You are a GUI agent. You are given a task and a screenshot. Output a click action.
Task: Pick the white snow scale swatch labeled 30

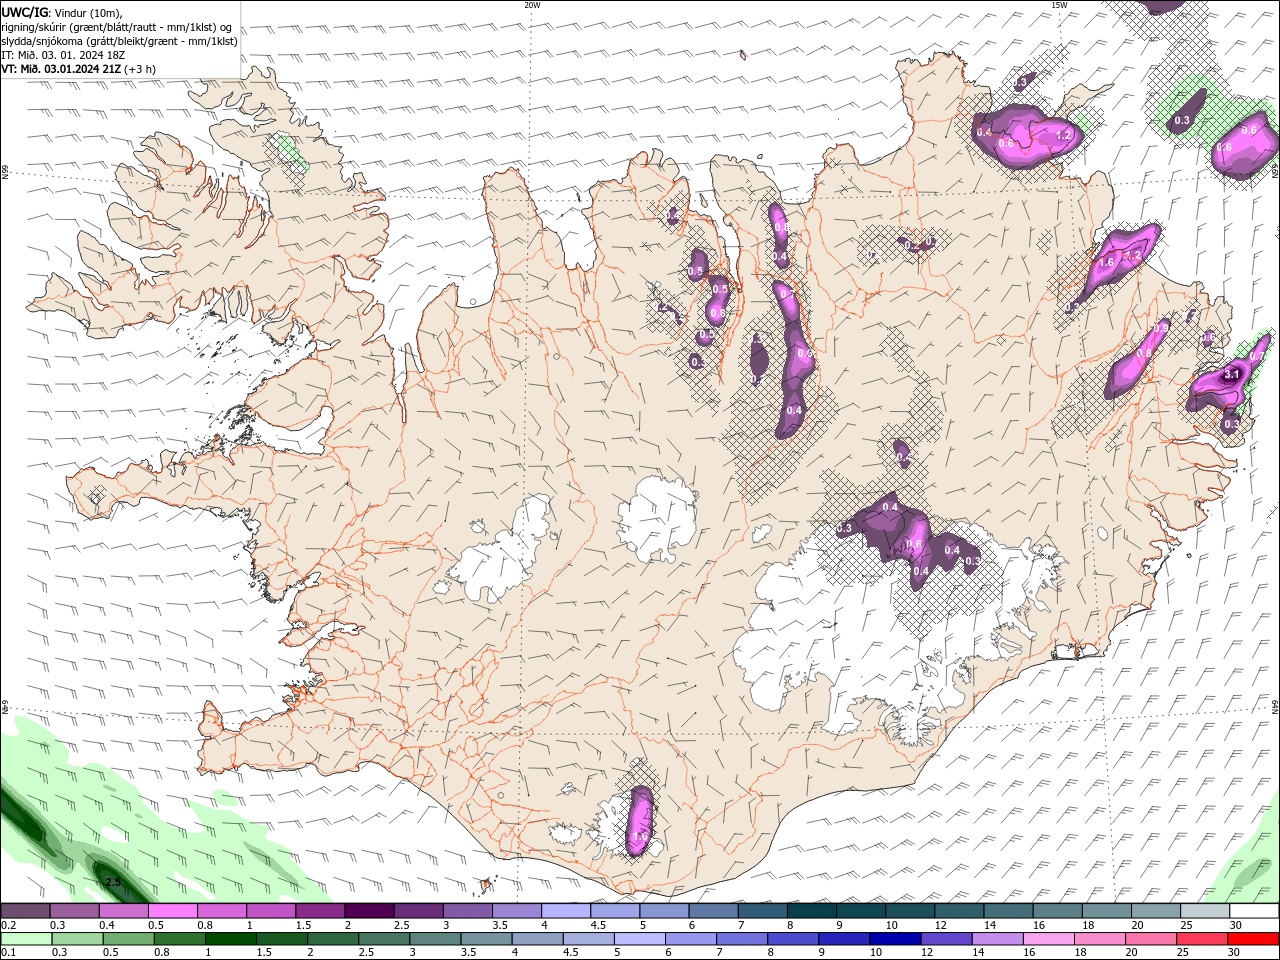pos(1254,911)
